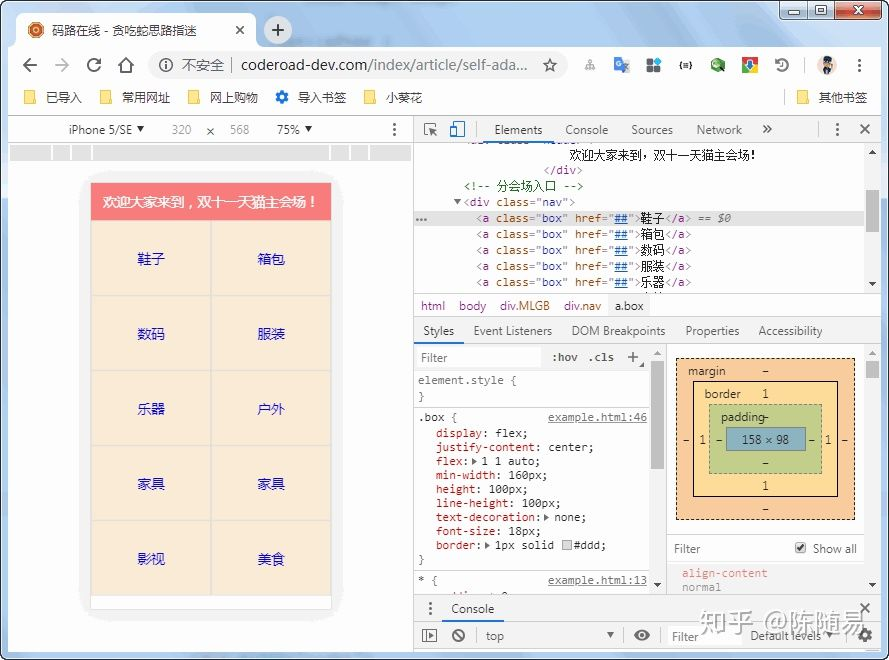This screenshot has width=889, height=660.
Task: Toggle the .cls class editor
Action: [601, 357]
